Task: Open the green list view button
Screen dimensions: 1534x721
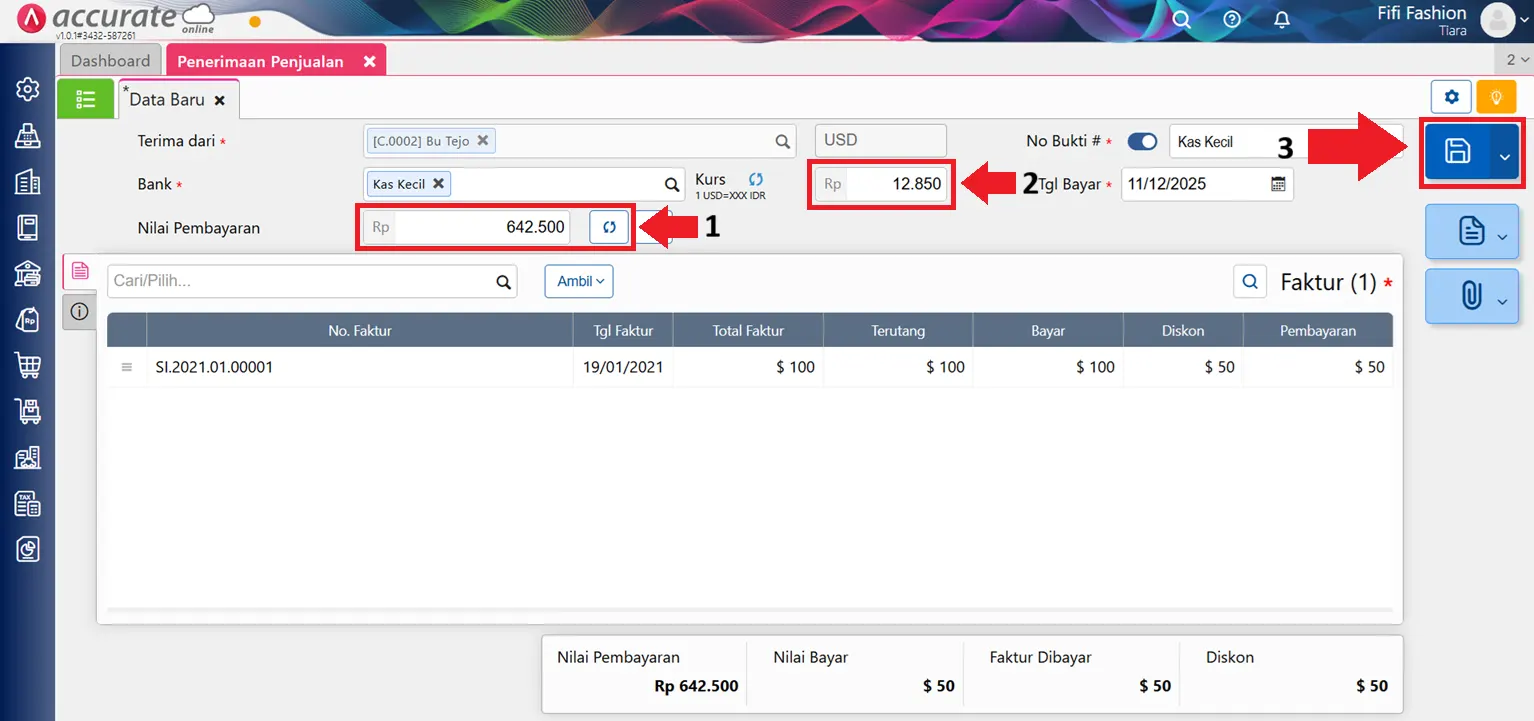Action: tap(85, 99)
